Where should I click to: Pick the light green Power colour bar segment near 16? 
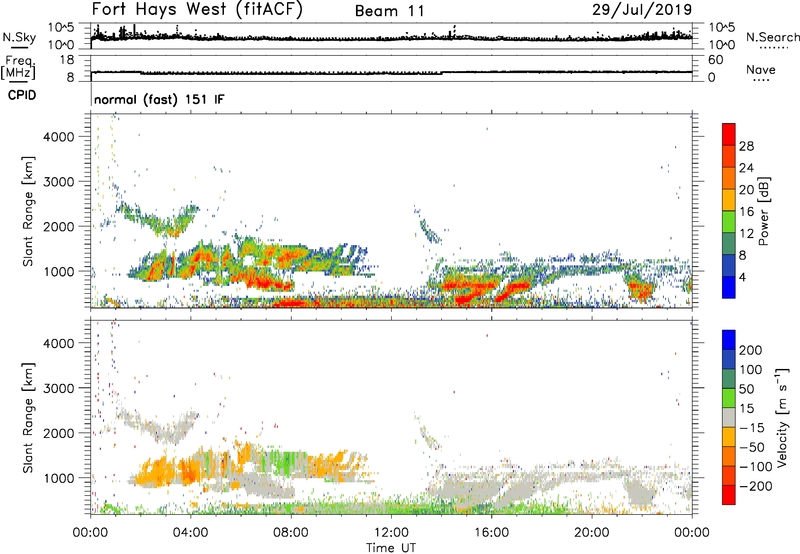pos(729,222)
